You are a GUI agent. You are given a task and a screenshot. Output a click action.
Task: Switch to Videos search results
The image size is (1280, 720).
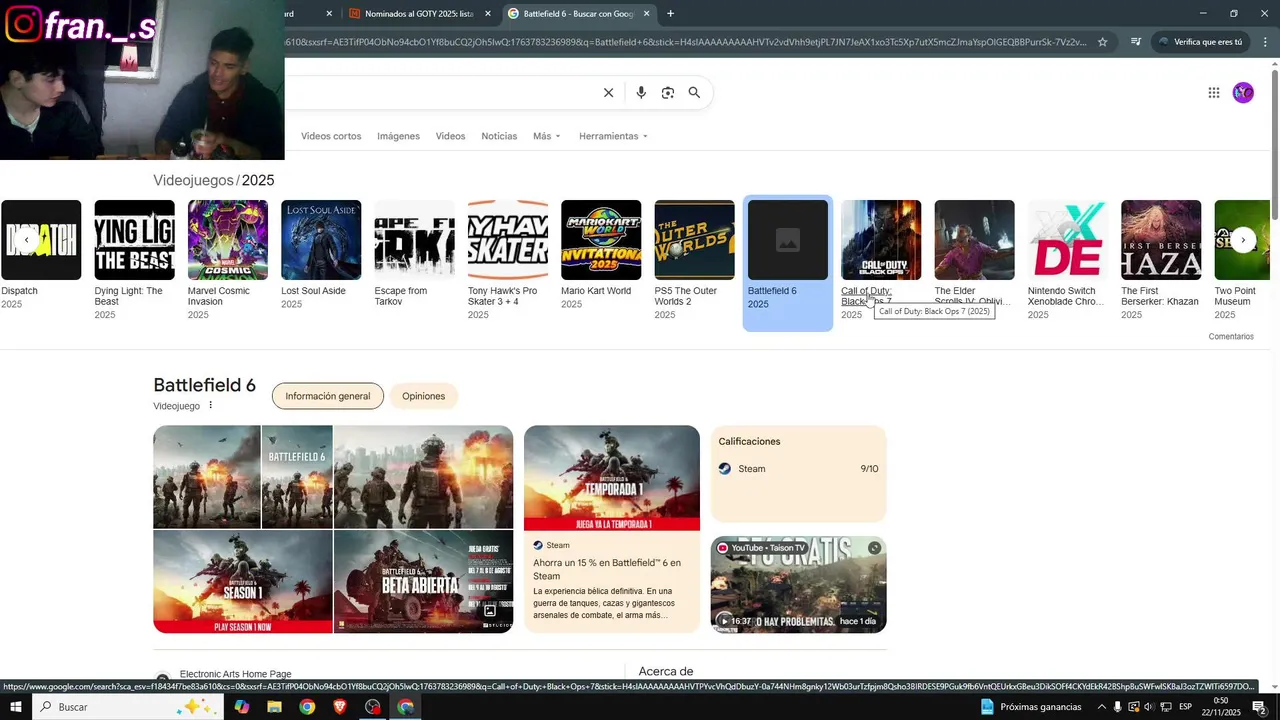point(450,136)
